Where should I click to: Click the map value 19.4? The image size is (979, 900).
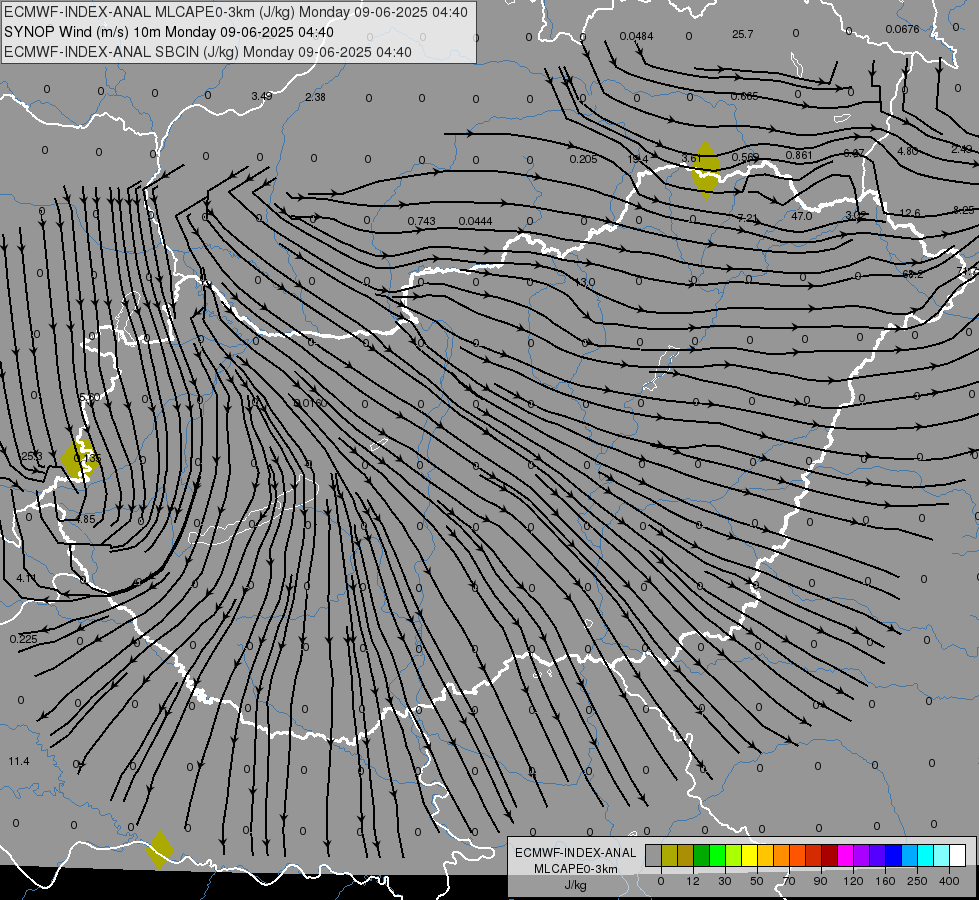(637, 159)
